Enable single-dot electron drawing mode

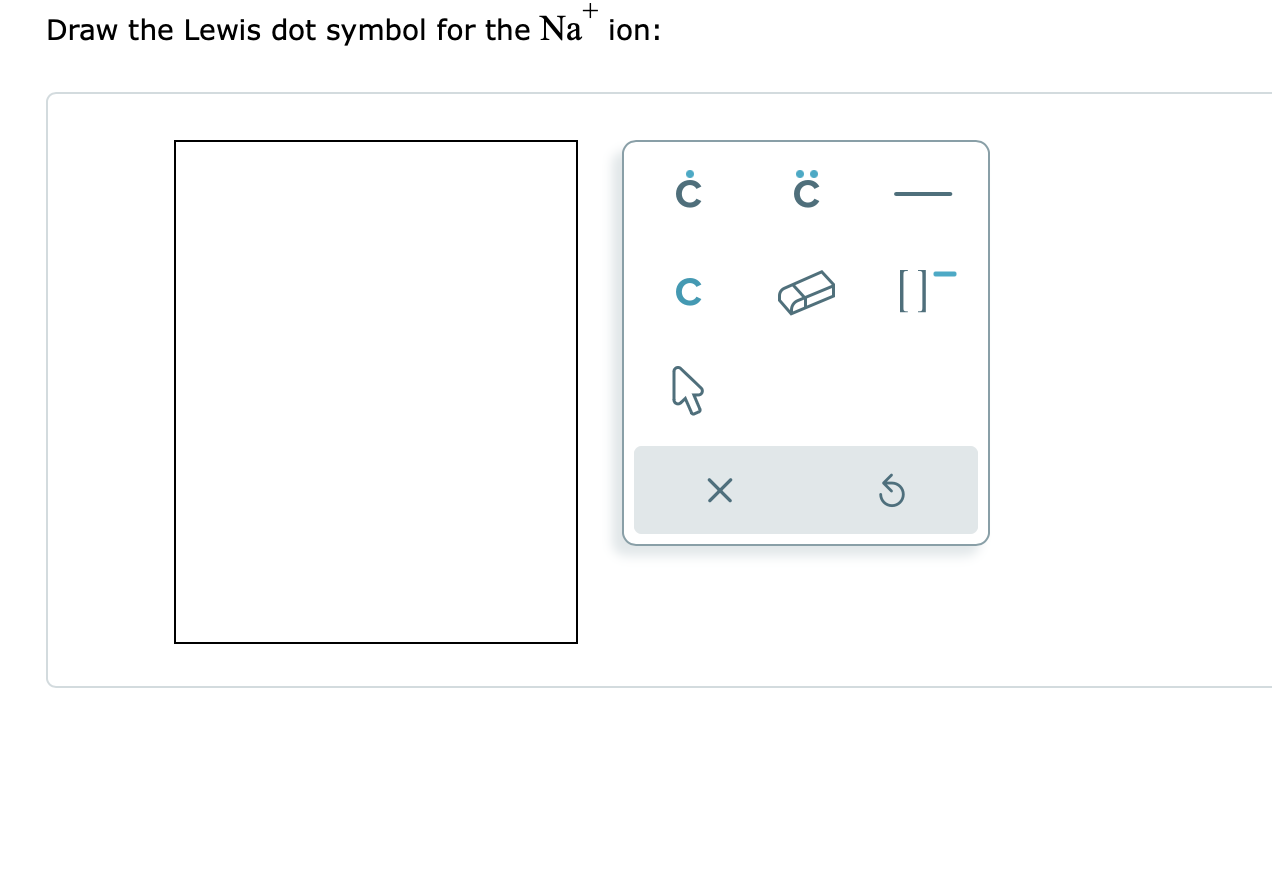(688, 191)
